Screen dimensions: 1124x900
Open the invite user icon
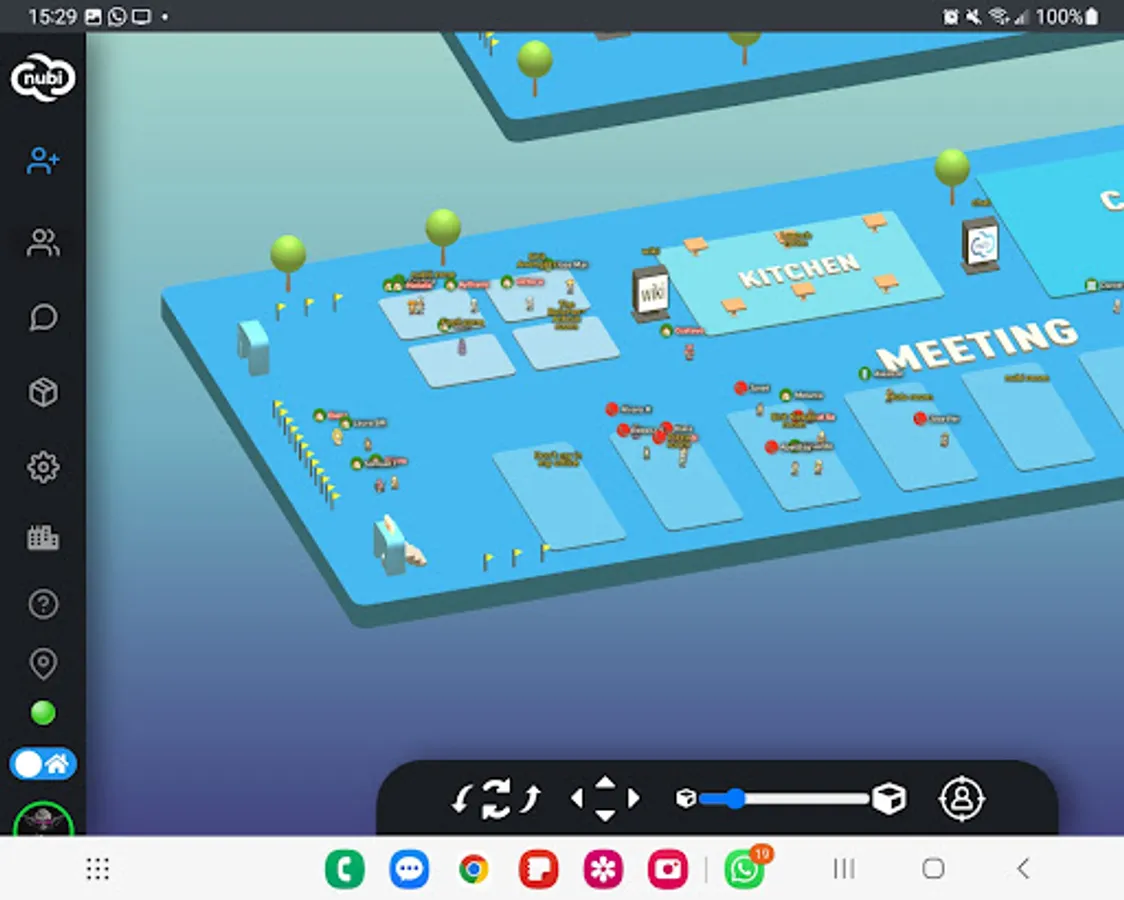click(x=43, y=161)
